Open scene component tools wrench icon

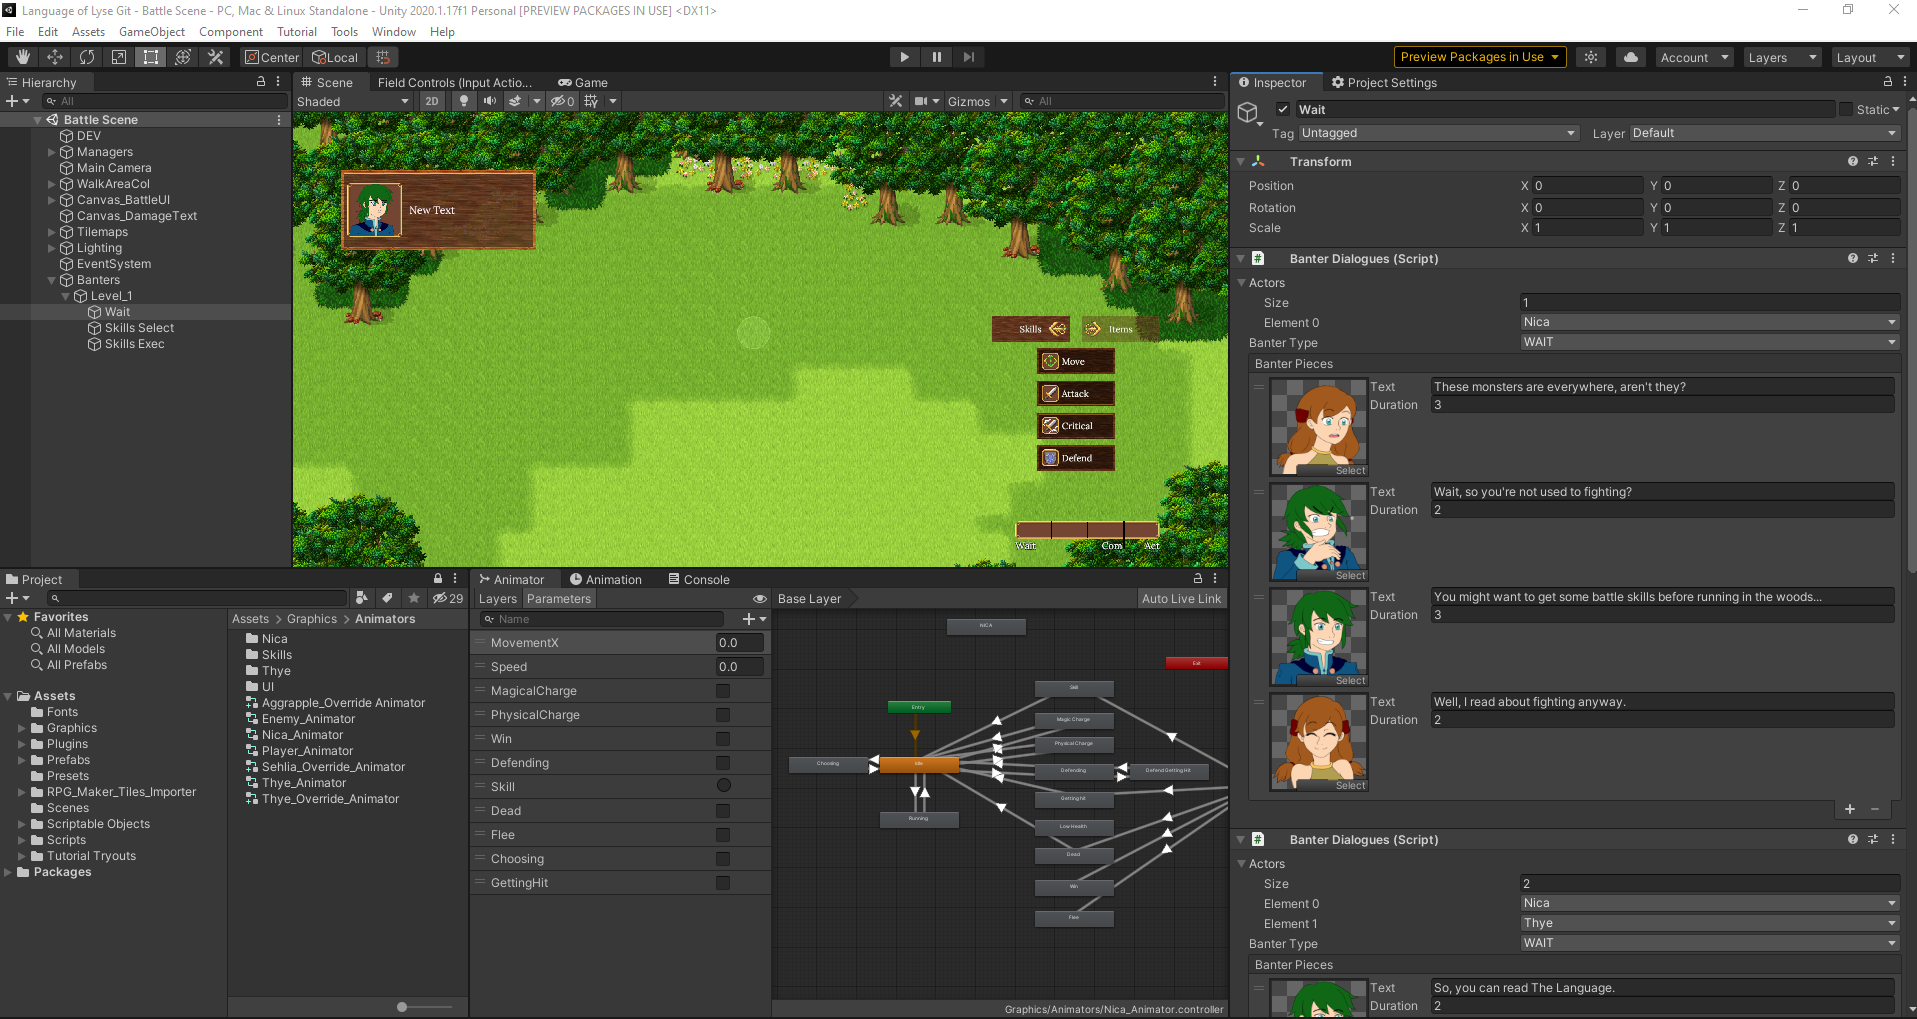pos(895,101)
